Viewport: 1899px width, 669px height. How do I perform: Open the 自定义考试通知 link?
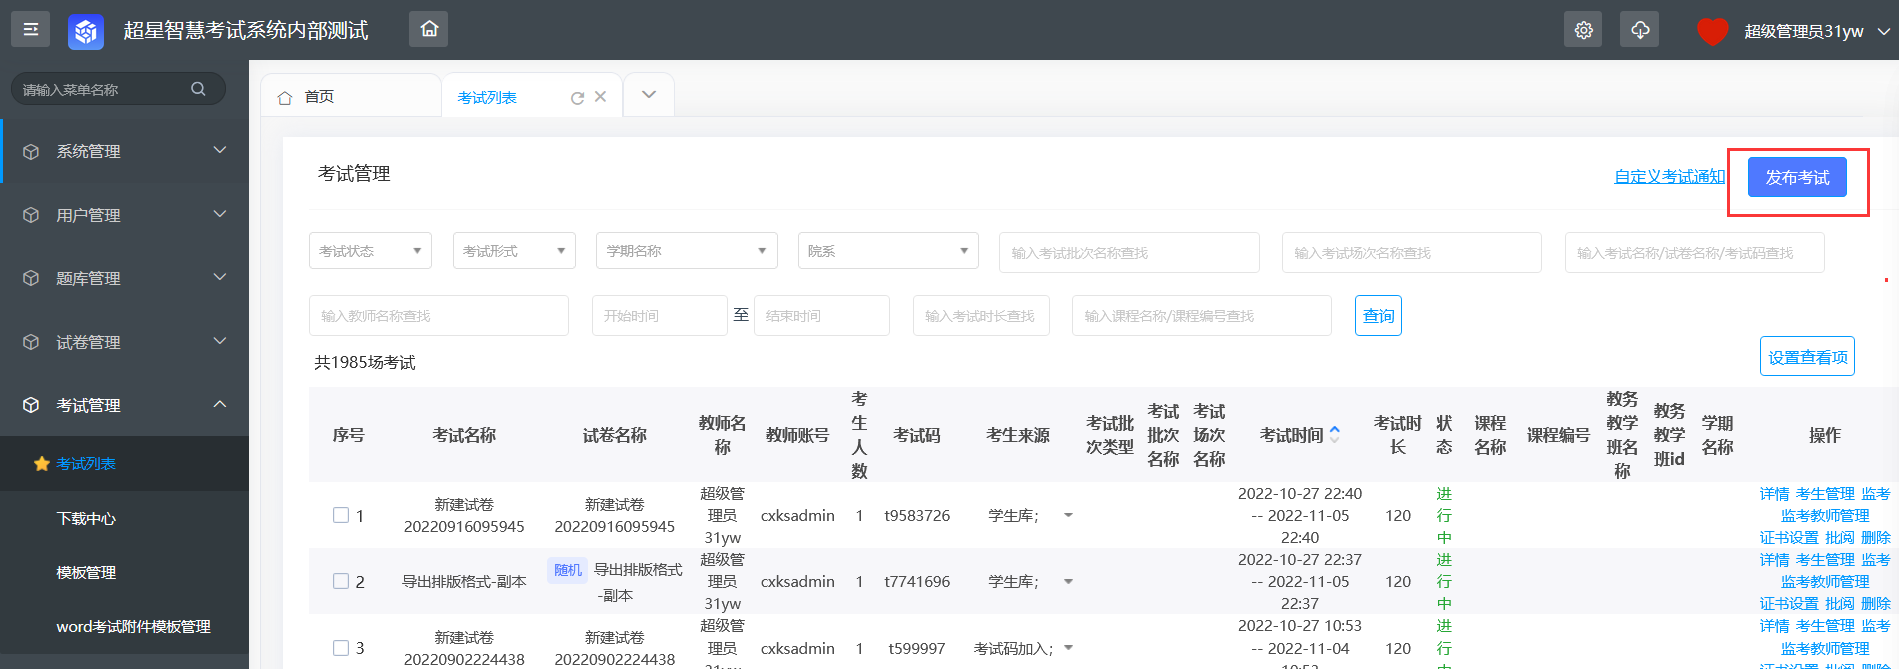1669,177
